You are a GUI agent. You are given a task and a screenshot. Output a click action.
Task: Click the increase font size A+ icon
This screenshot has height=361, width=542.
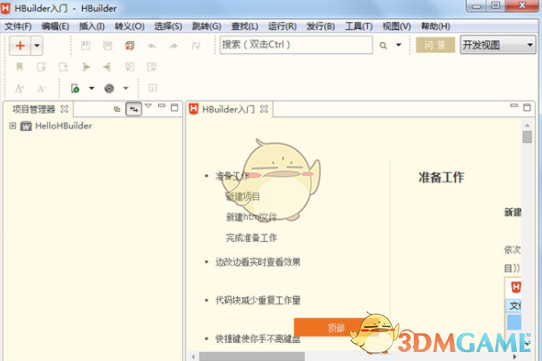(x=19, y=89)
